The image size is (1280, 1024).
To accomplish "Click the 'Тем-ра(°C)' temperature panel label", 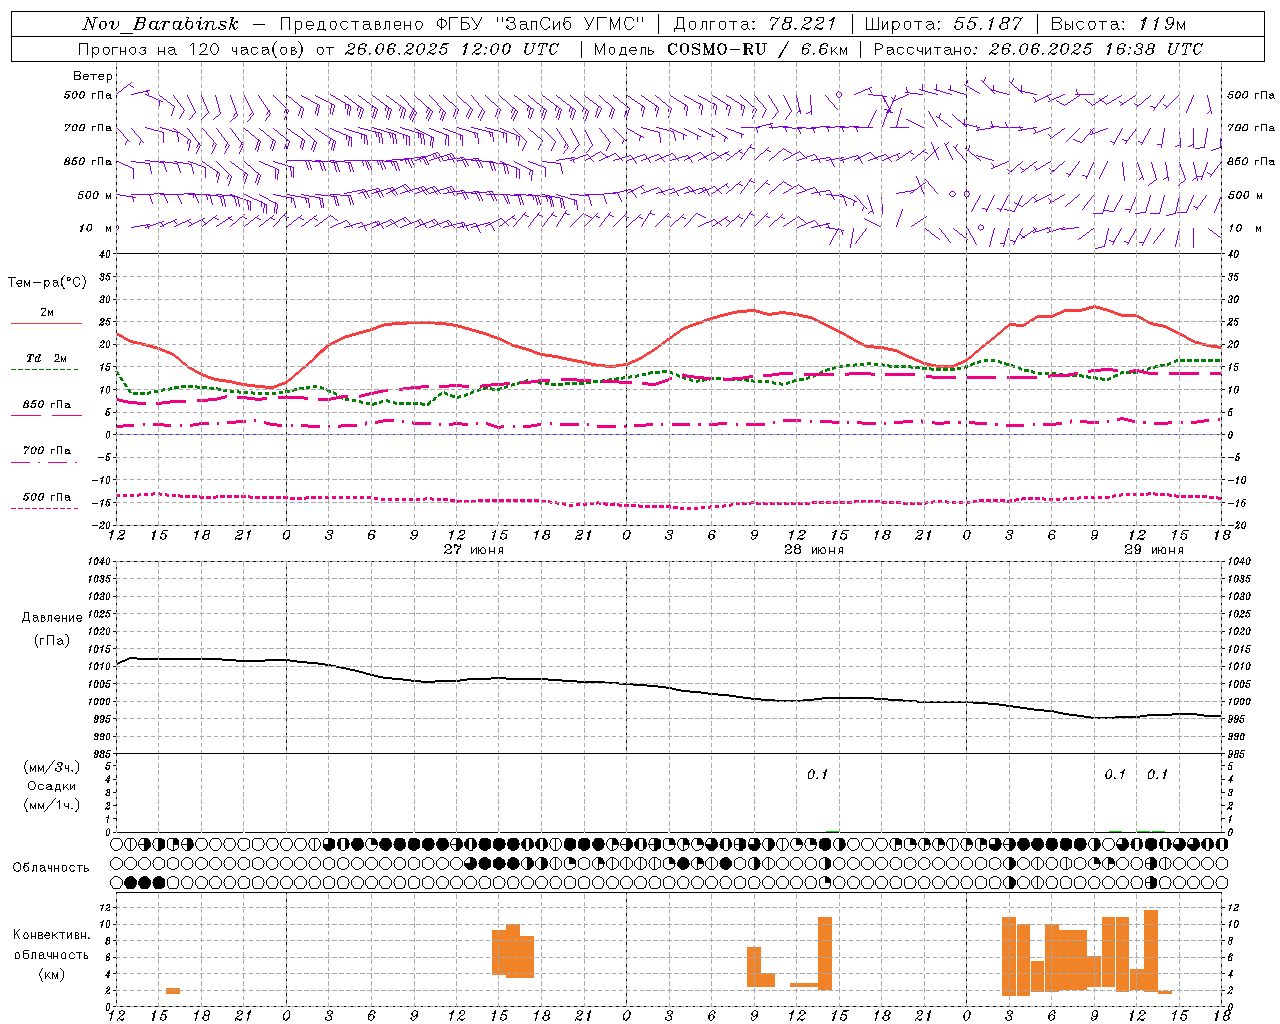I will [47, 283].
